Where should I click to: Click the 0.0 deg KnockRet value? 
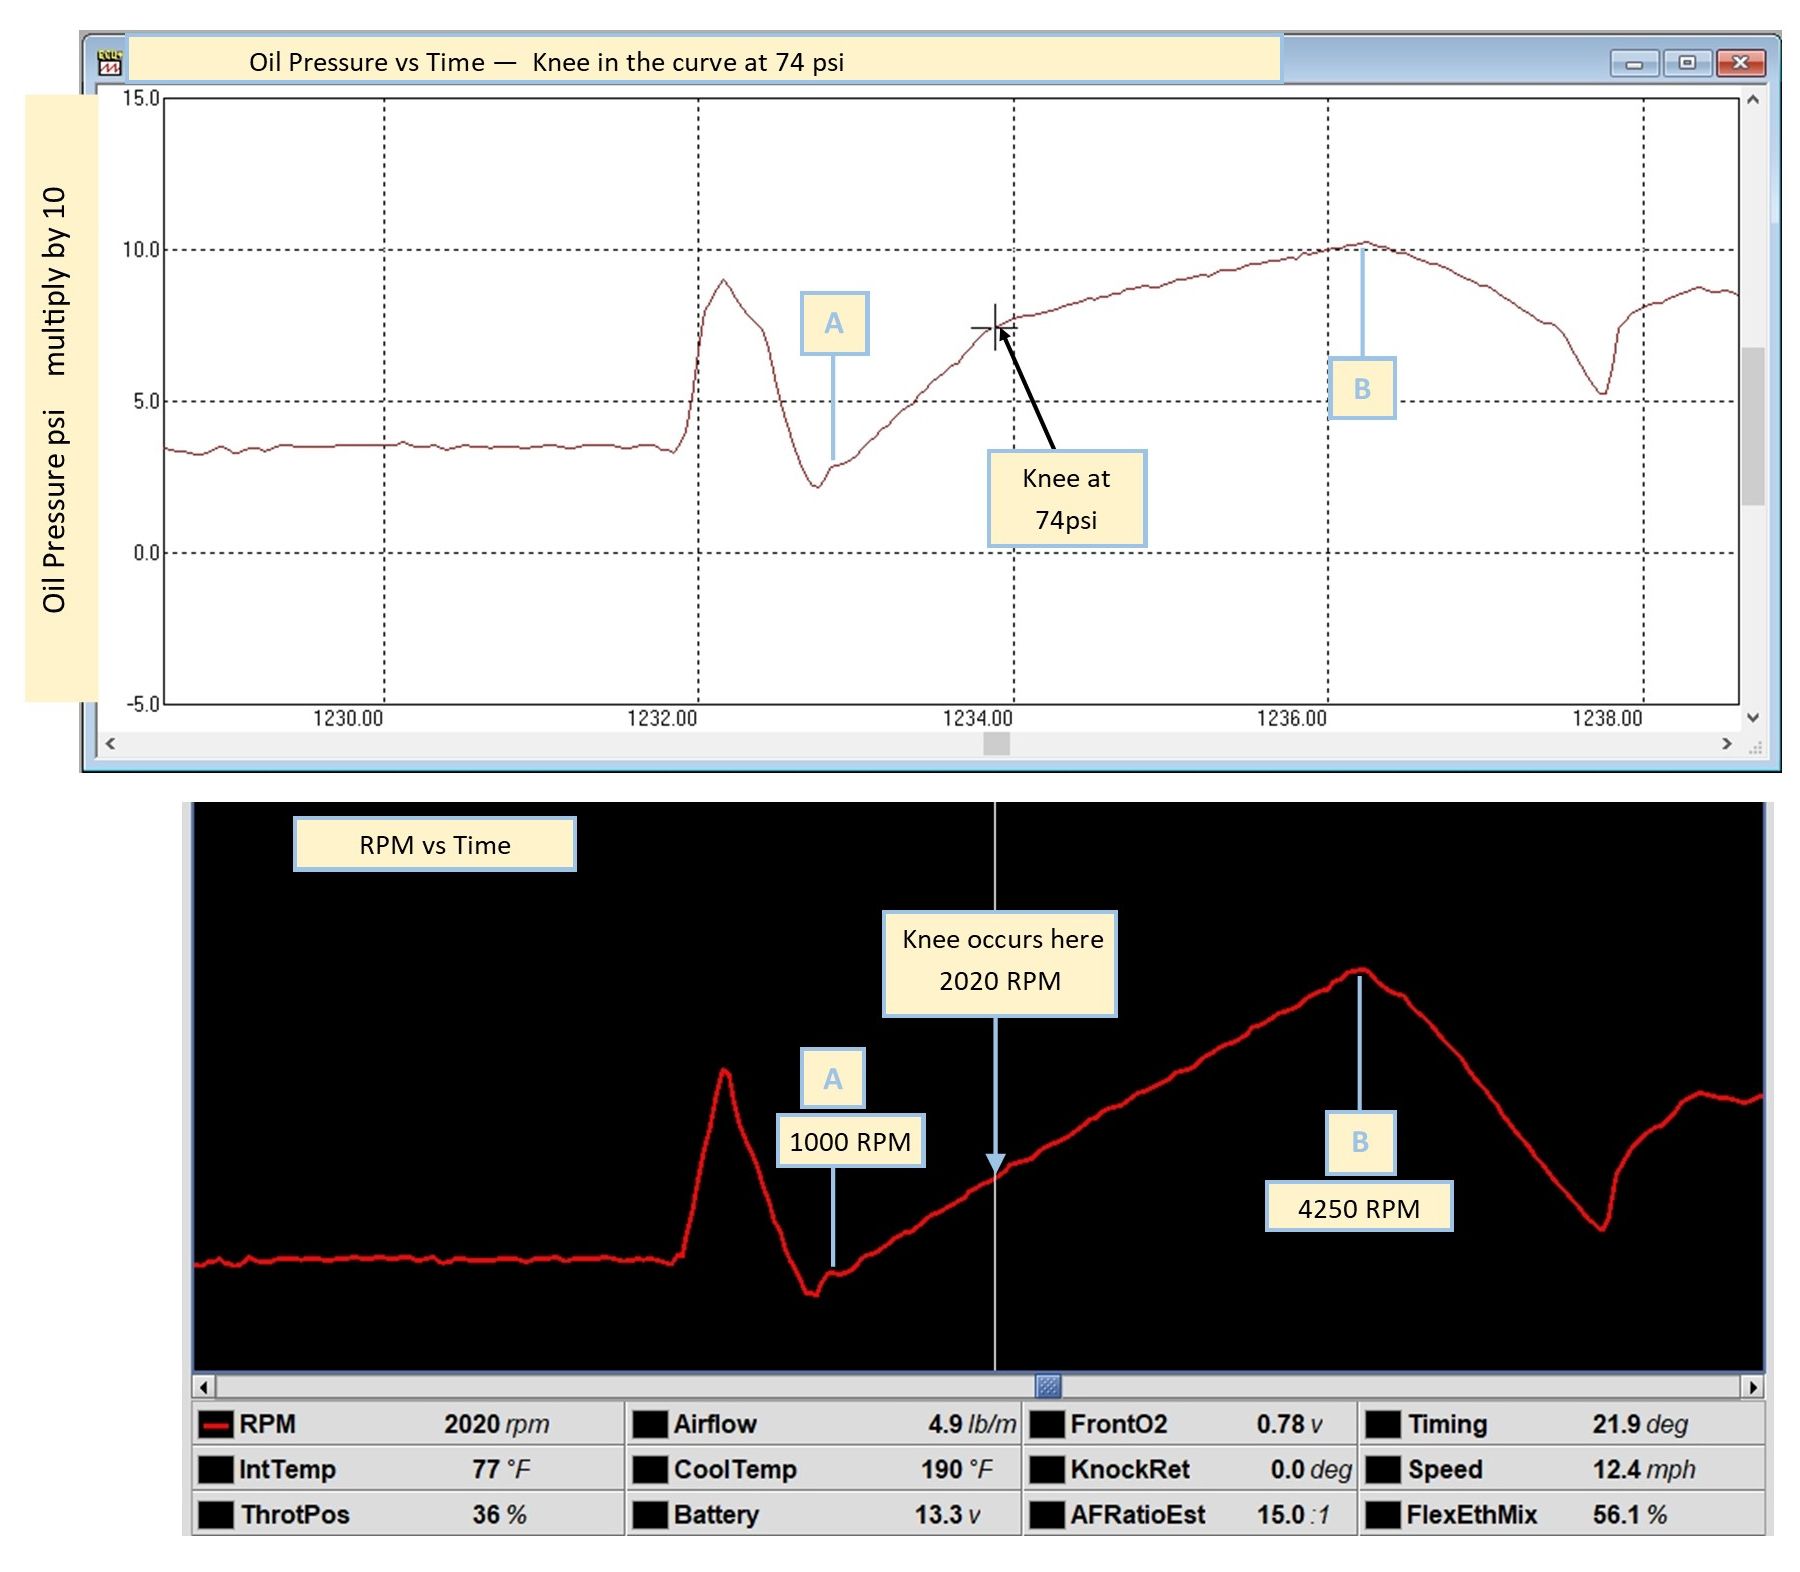[x=1311, y=1469]
